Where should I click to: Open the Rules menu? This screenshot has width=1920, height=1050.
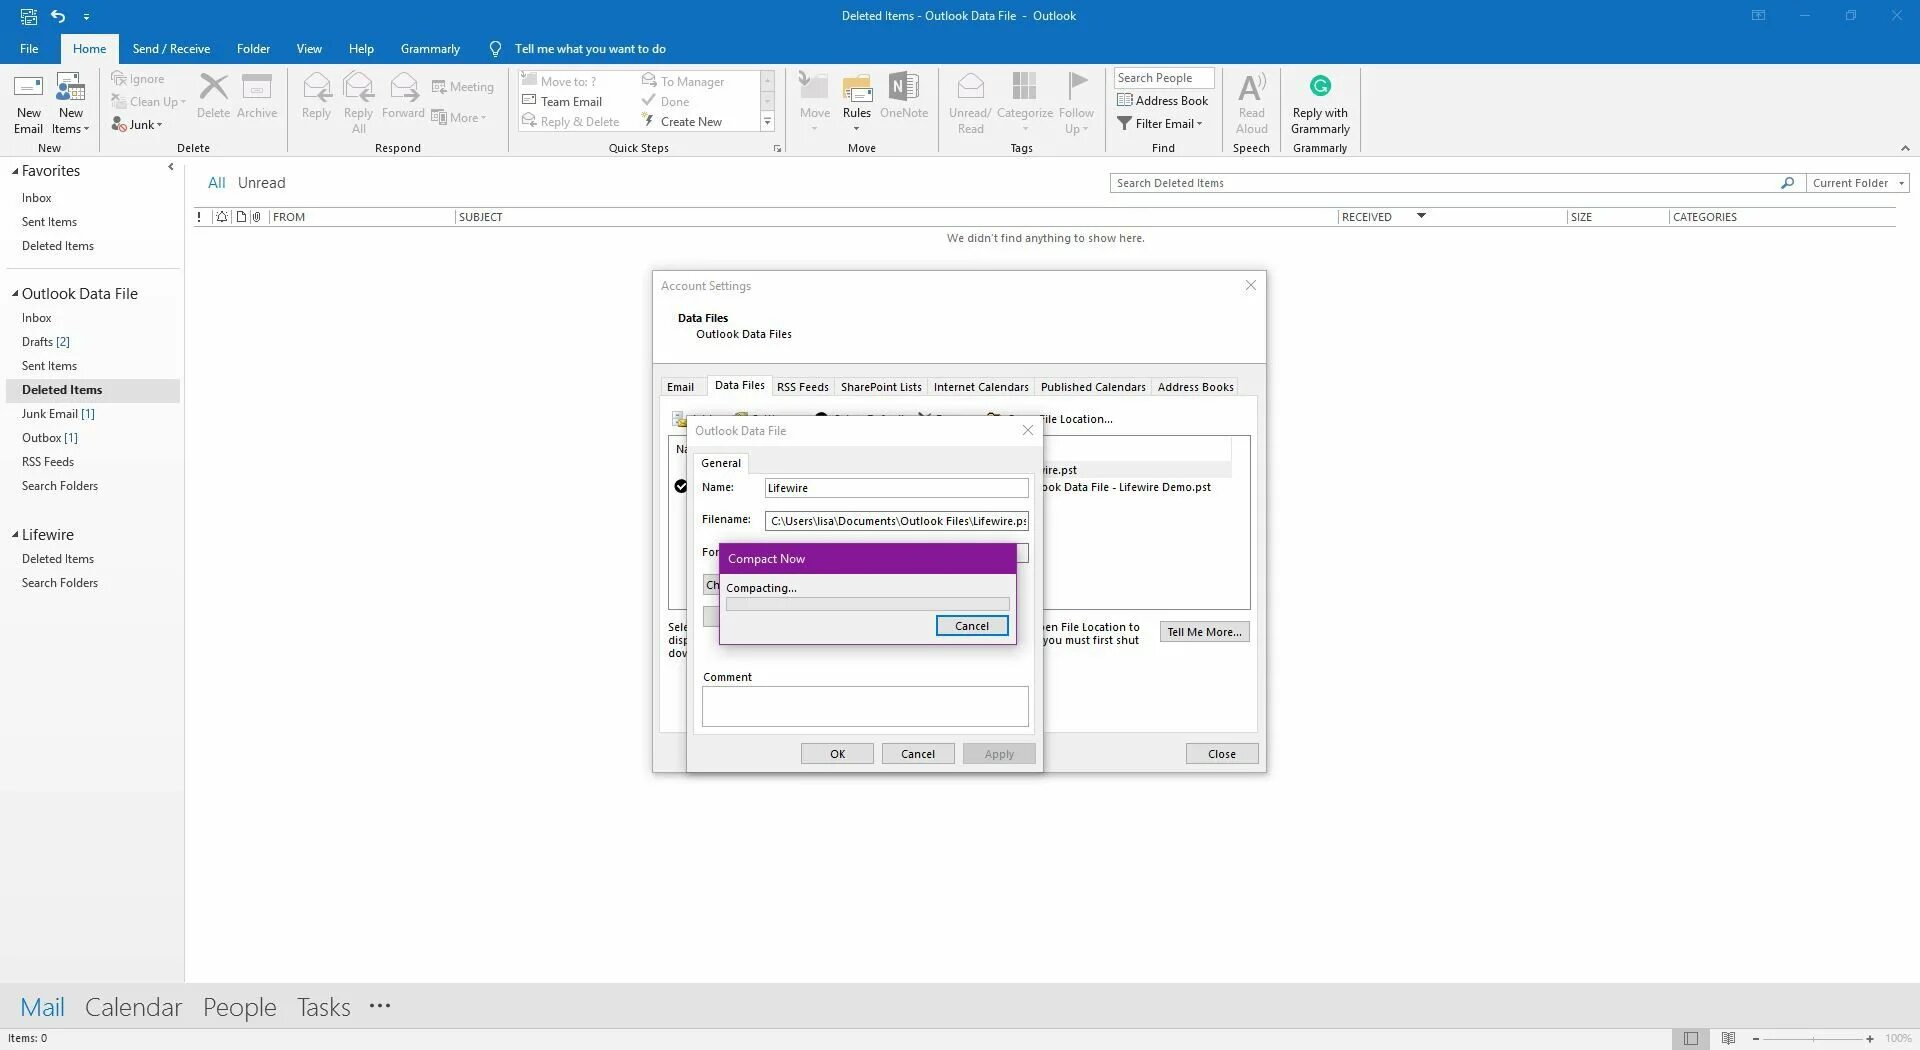coord(857,103)
